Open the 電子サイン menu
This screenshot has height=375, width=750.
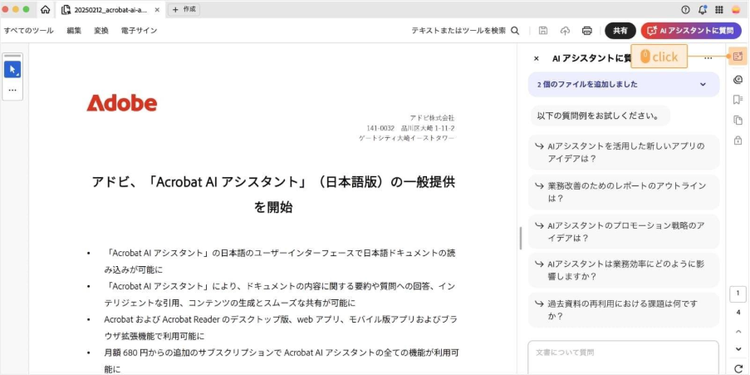point(139,31)
